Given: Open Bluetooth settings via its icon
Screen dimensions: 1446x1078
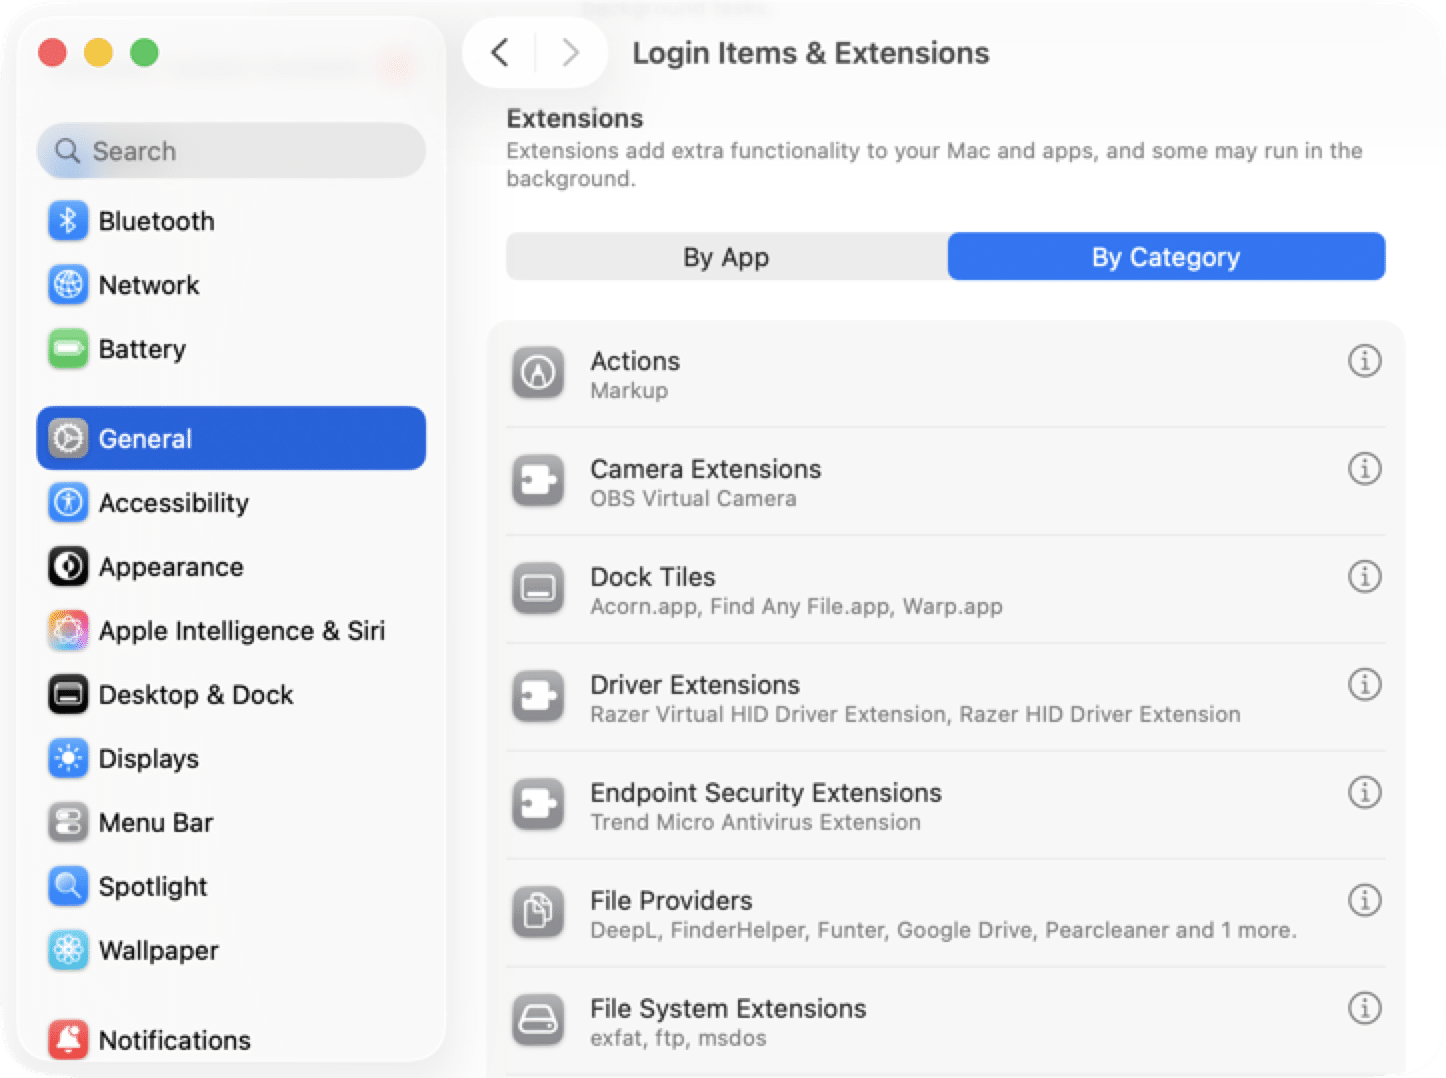Looking at the screenshot, I should click(68, 221).
